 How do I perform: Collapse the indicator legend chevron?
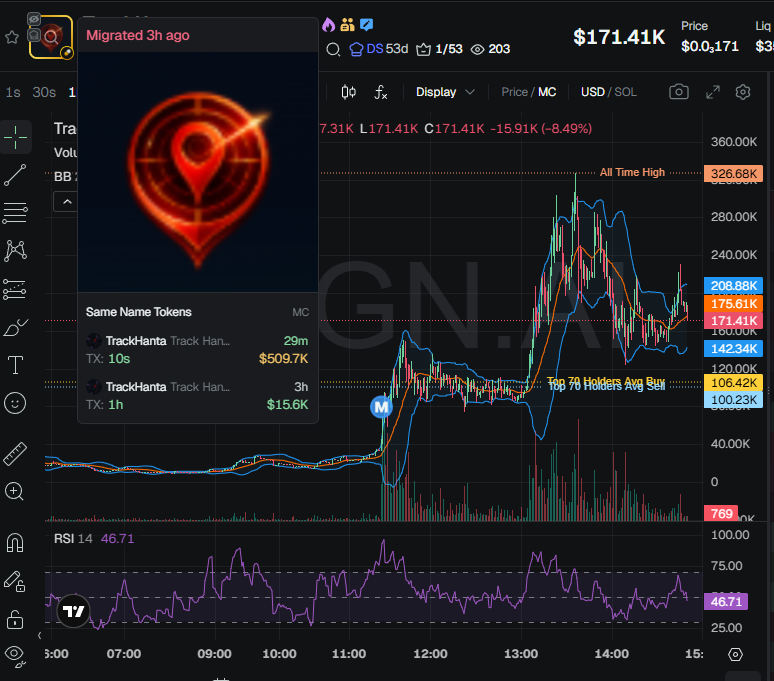click(67, 202)
